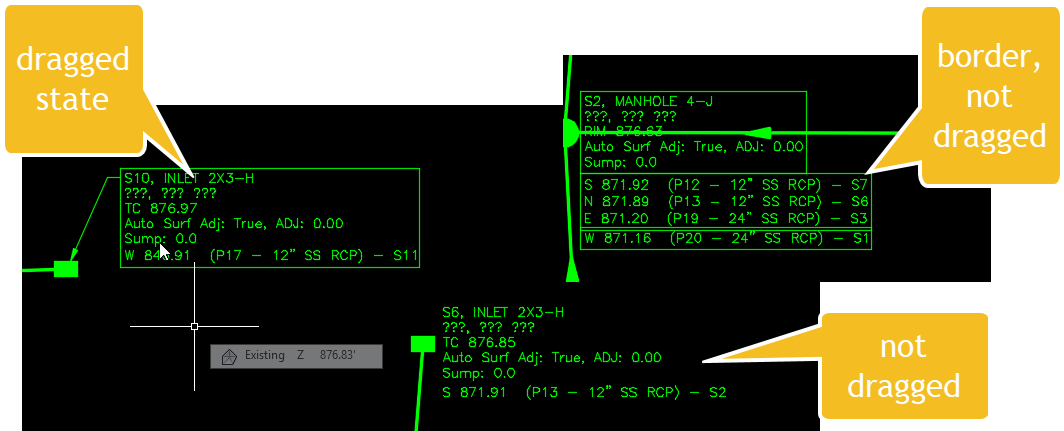Click the crosshair pickbox square

[x=194, y=326]
